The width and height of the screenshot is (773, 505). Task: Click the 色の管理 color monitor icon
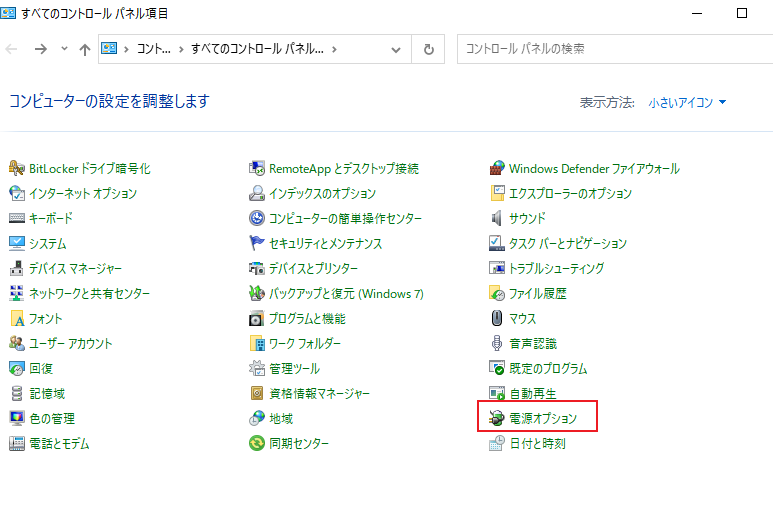tap(17, 418)
